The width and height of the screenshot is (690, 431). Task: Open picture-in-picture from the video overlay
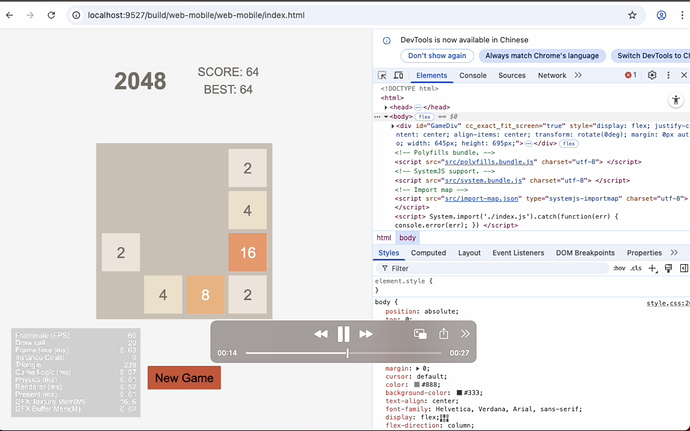click(420, 334)
